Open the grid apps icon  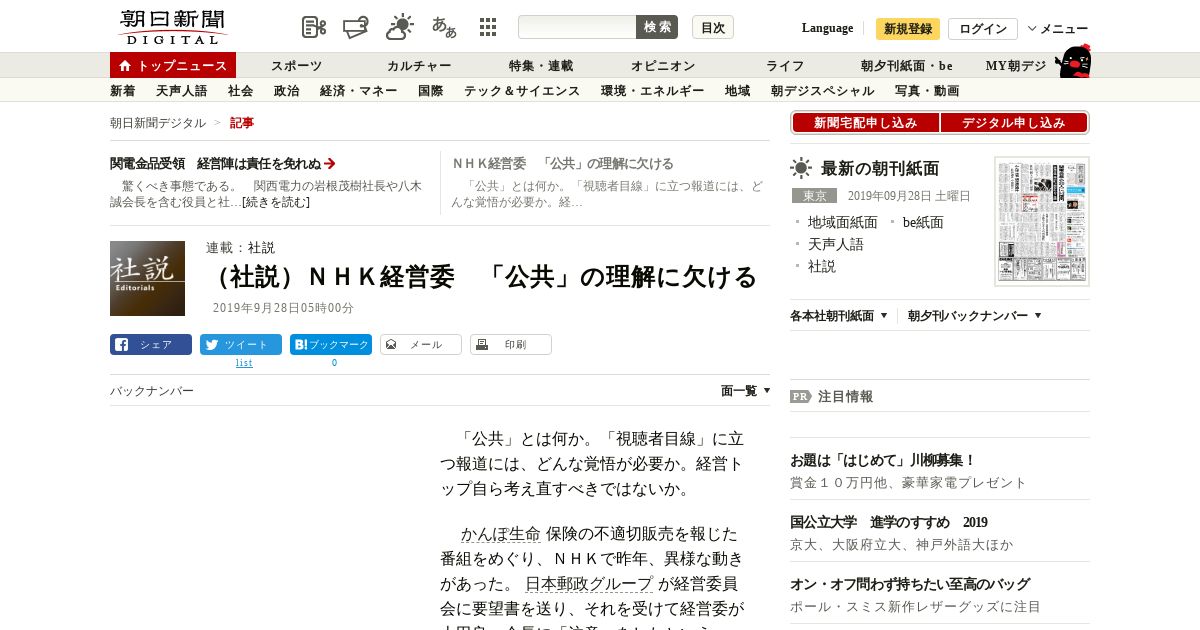488,27
